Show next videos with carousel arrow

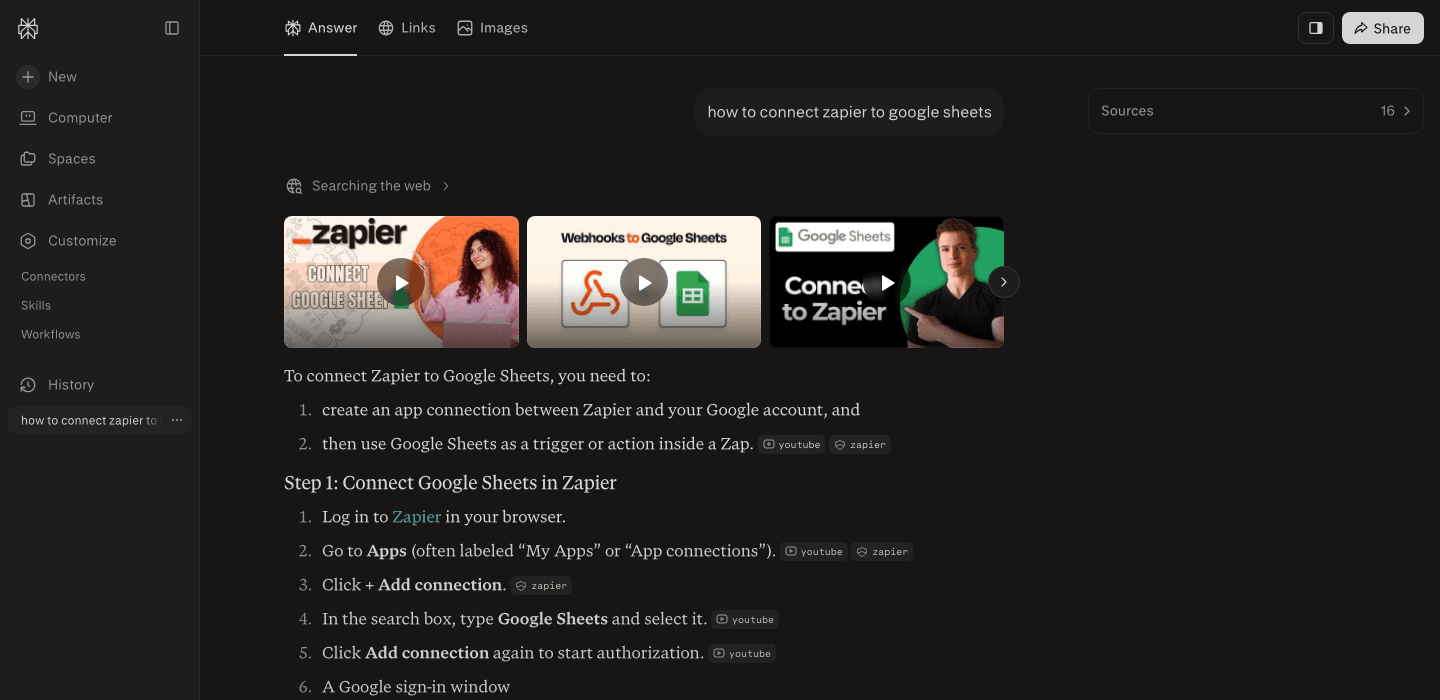(1004, 283)
